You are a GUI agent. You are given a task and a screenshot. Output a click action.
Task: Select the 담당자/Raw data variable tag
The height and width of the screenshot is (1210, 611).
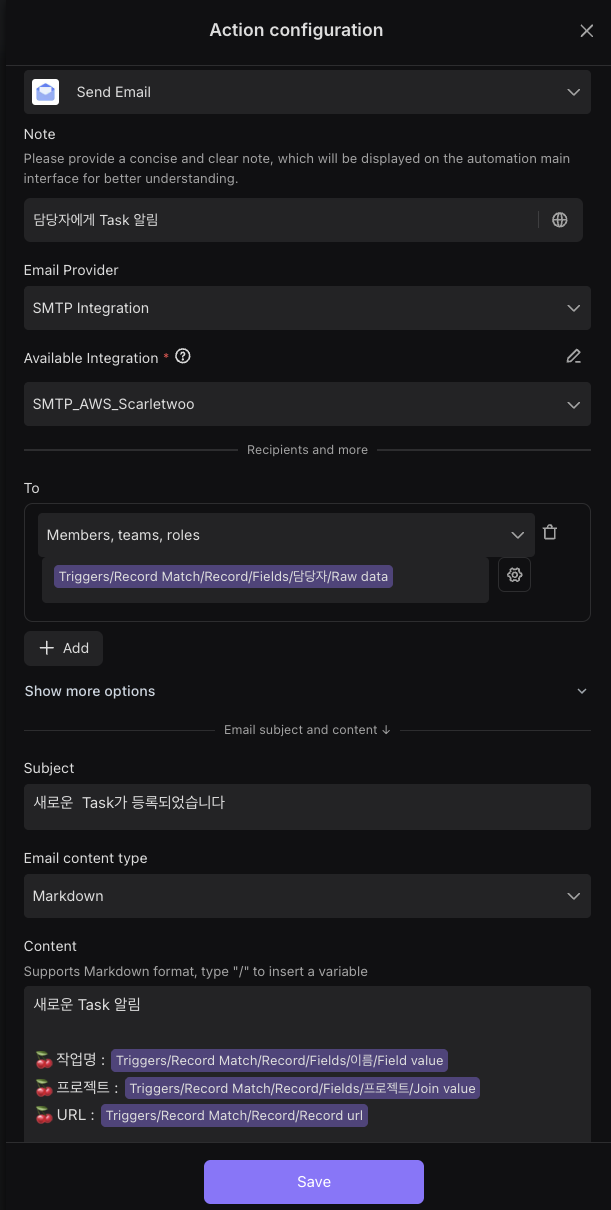(x=223, y=577)
